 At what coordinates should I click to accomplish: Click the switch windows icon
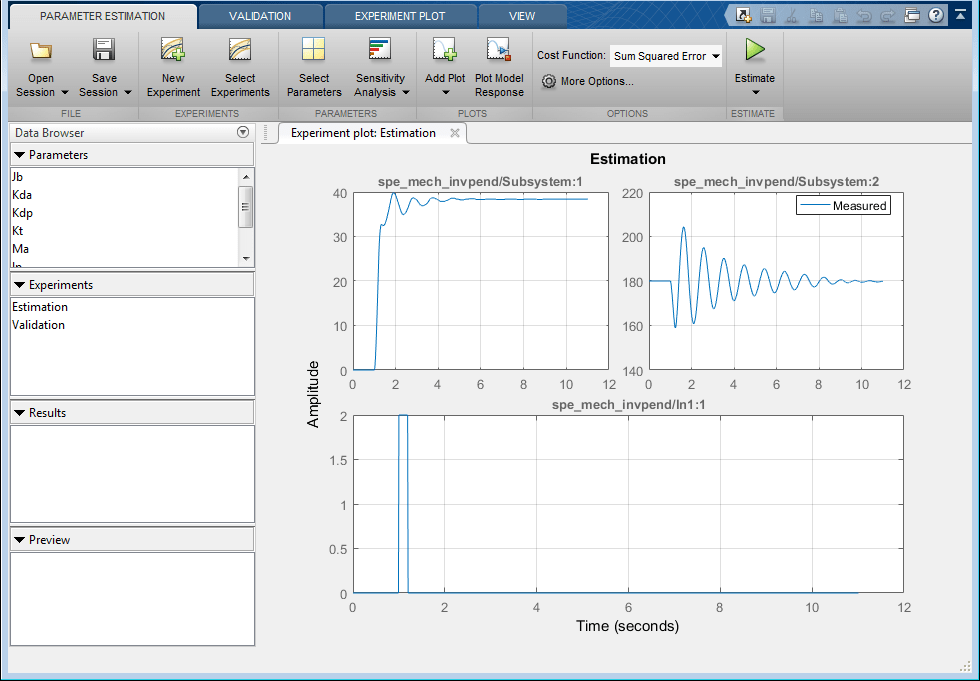[x=912, y=15]
